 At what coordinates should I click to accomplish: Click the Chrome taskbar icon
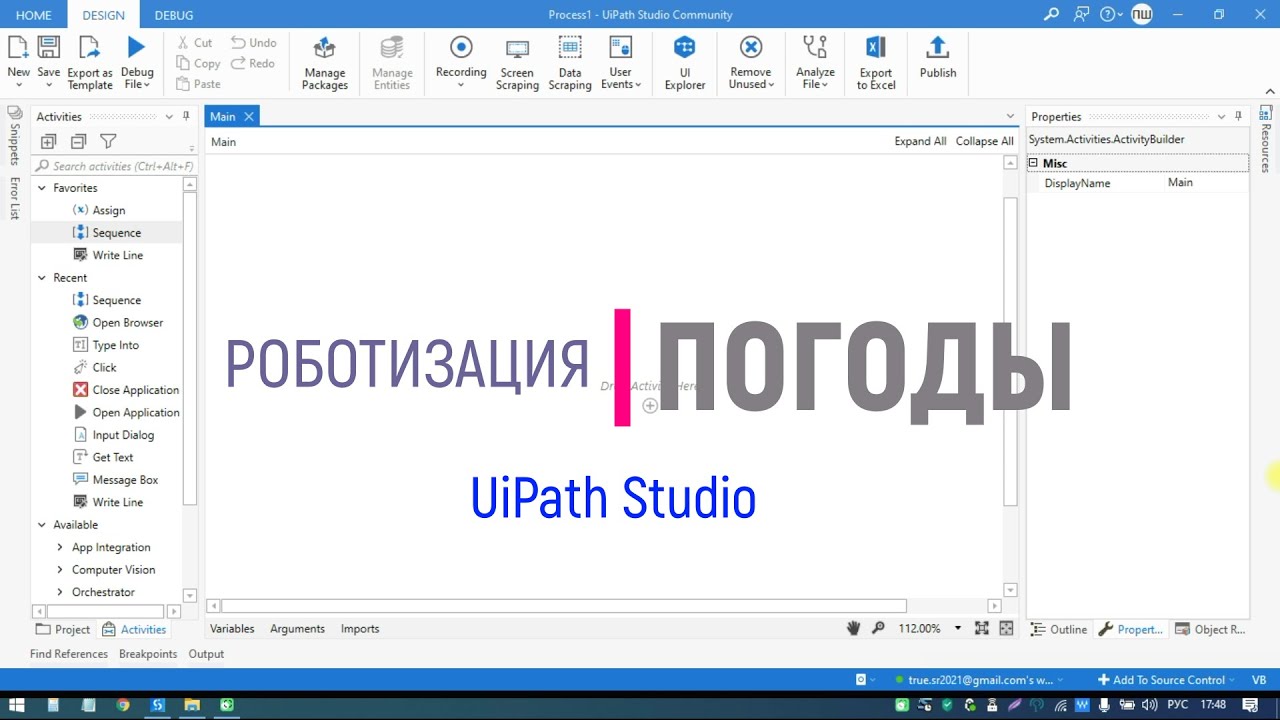tap(122, 705)
